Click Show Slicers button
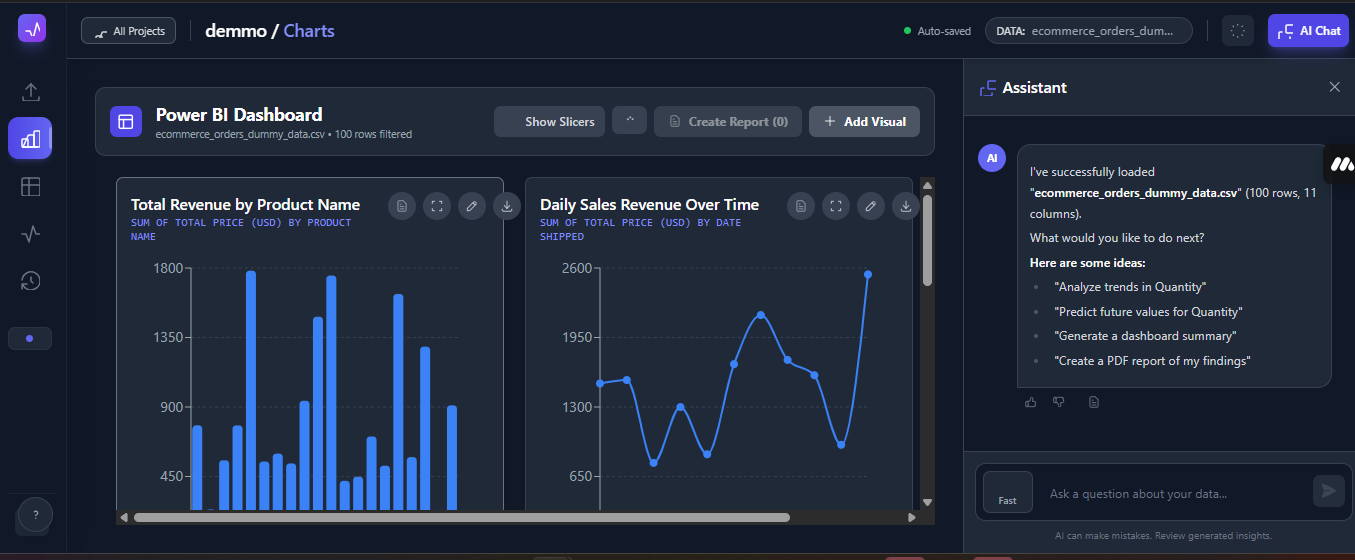The height and width of the screenshot is (560, 1355). [550, 121]
